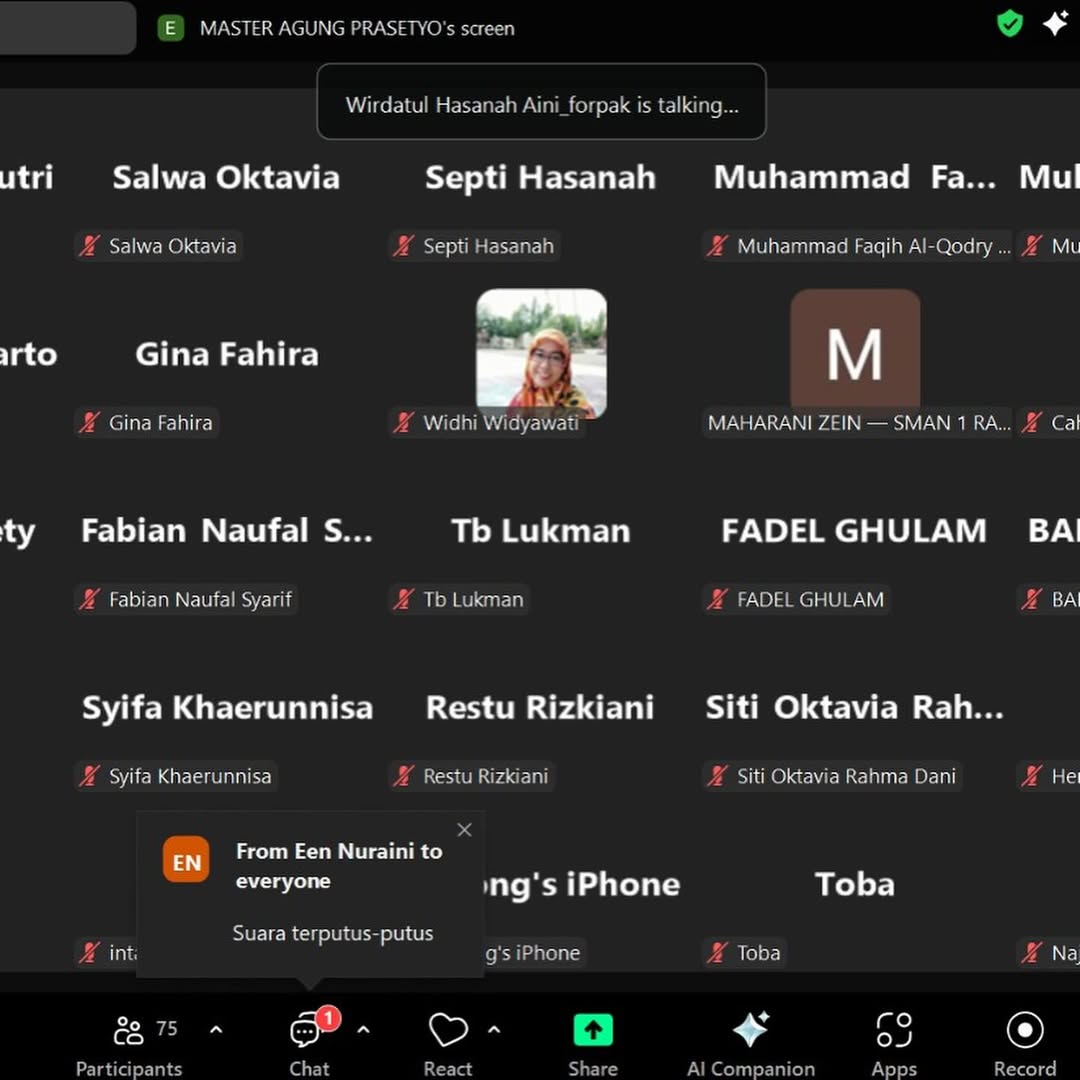1080x1080 pixels.
Task: Expand the Chat options chevron
Action: point(363,1030)
